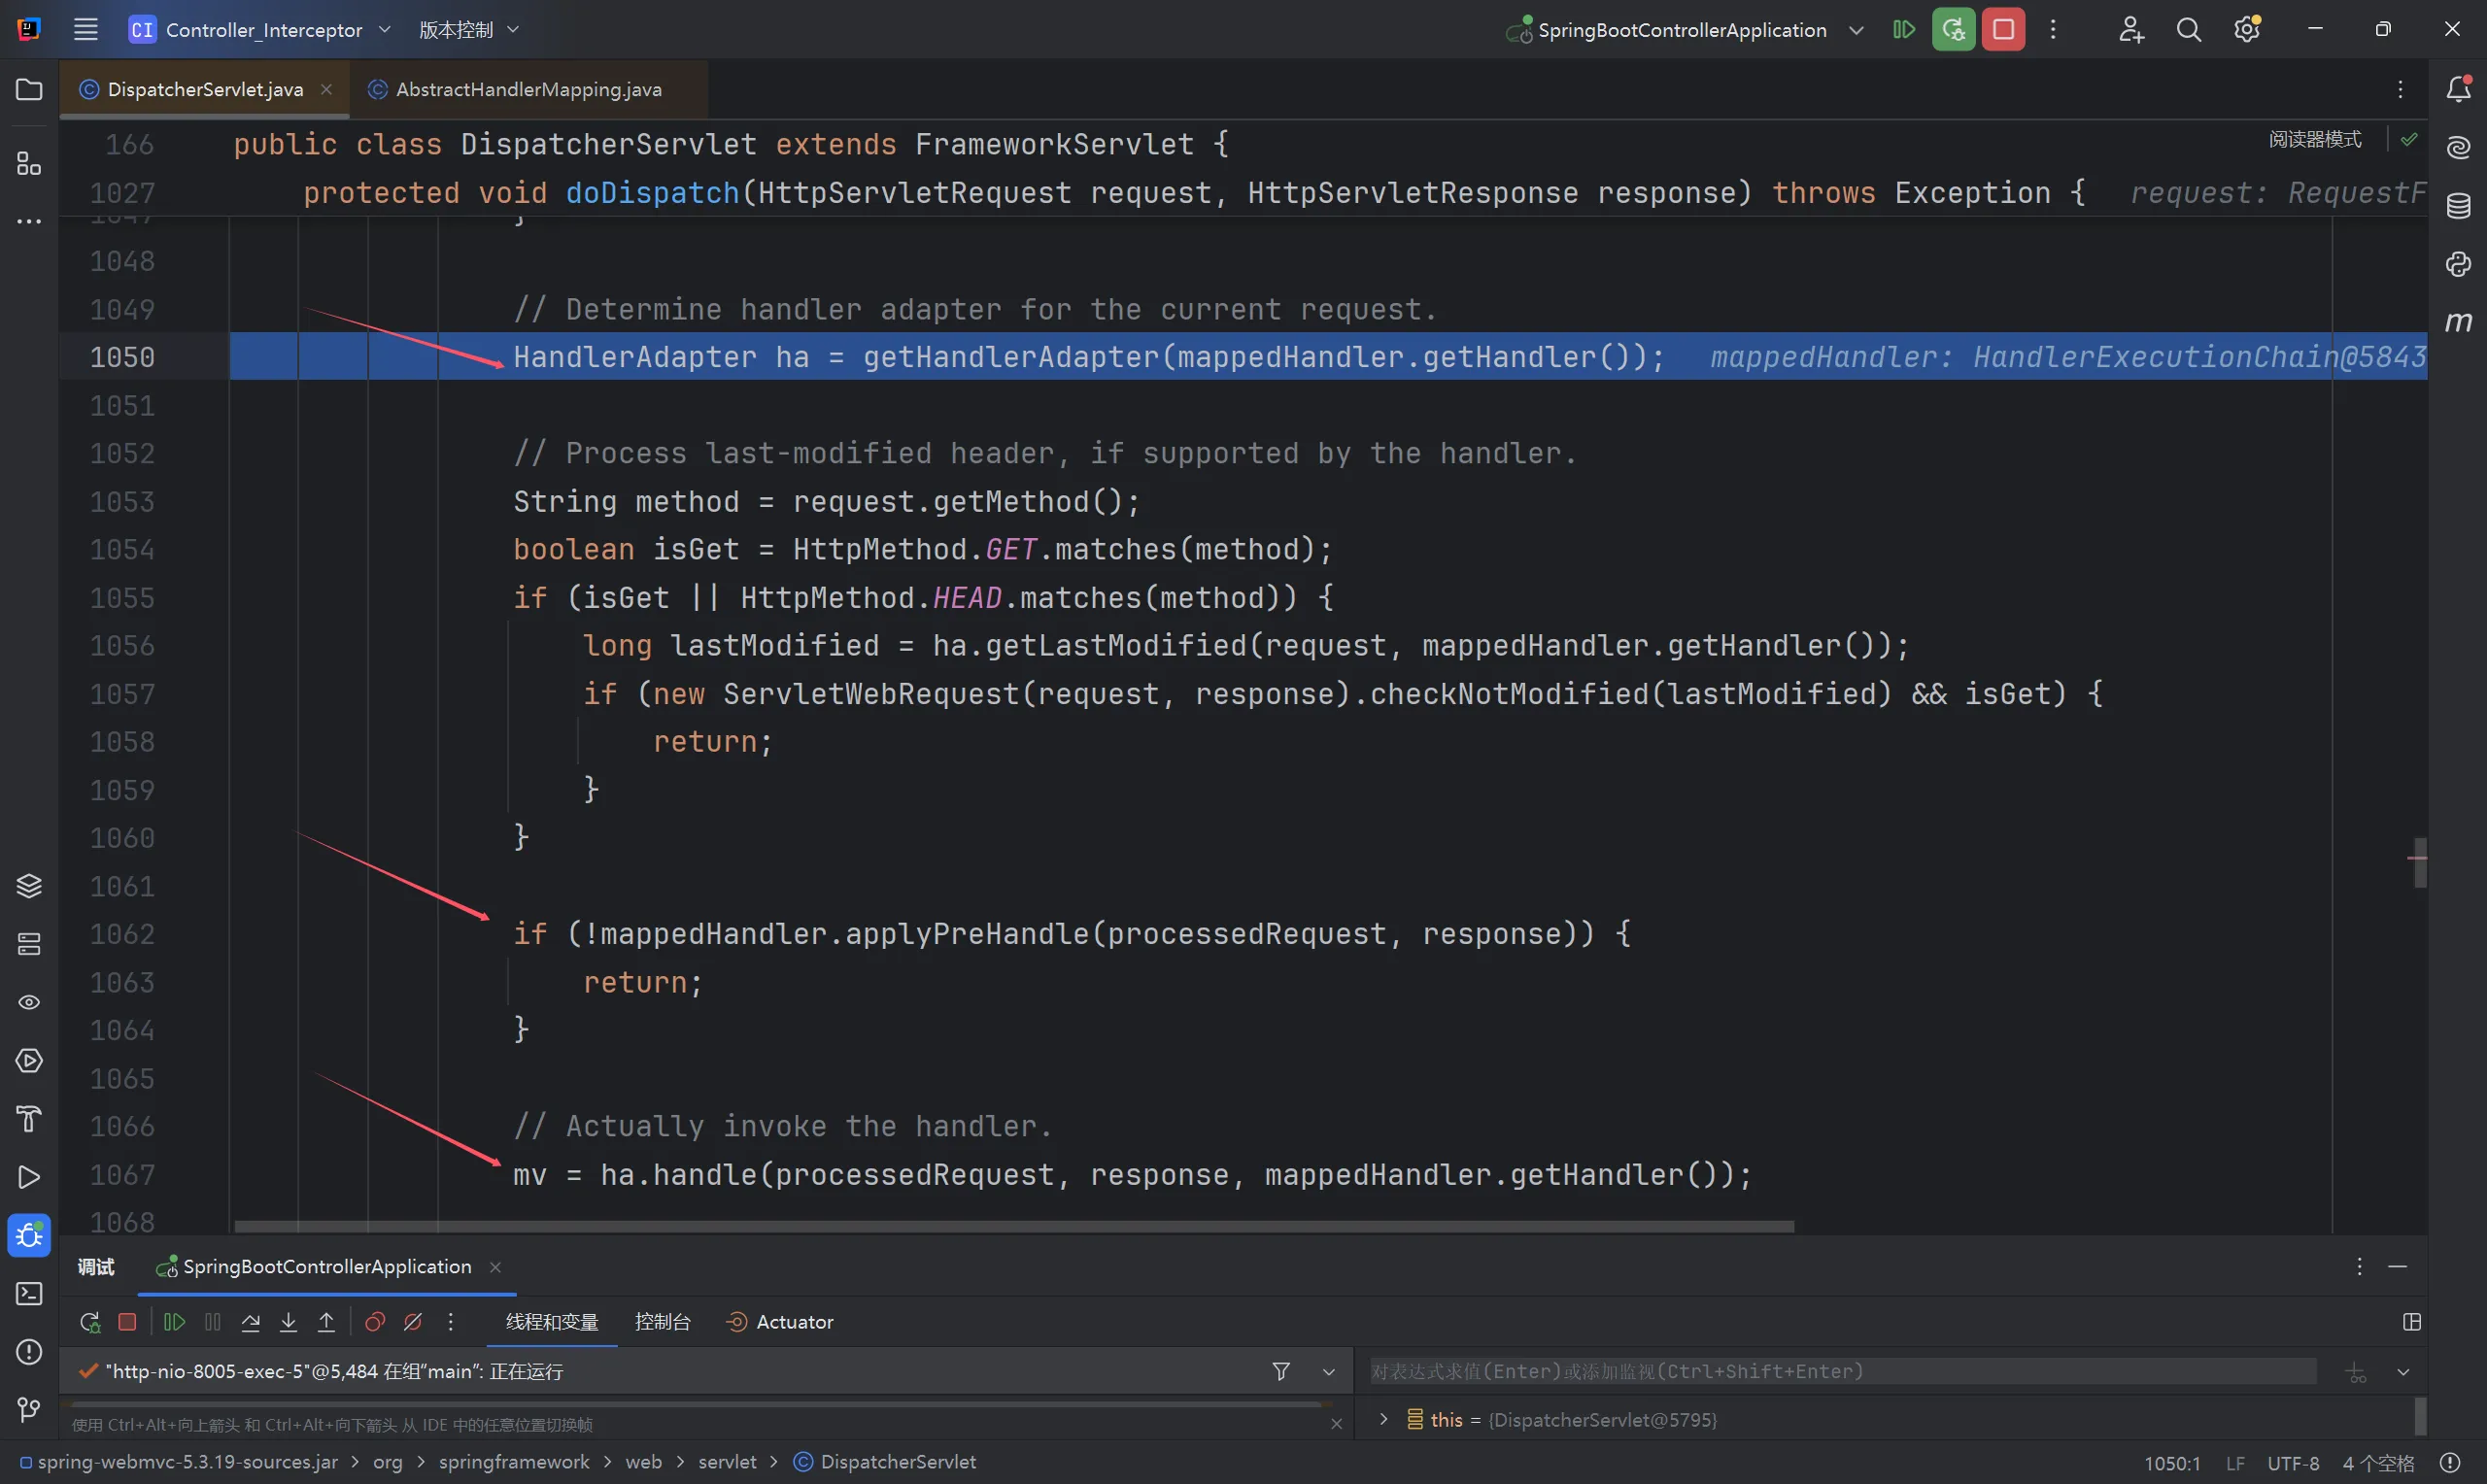Viewport: 2487px width, 1484px height.
Task: Open the Problems tool window
Action: point(29,1352)
